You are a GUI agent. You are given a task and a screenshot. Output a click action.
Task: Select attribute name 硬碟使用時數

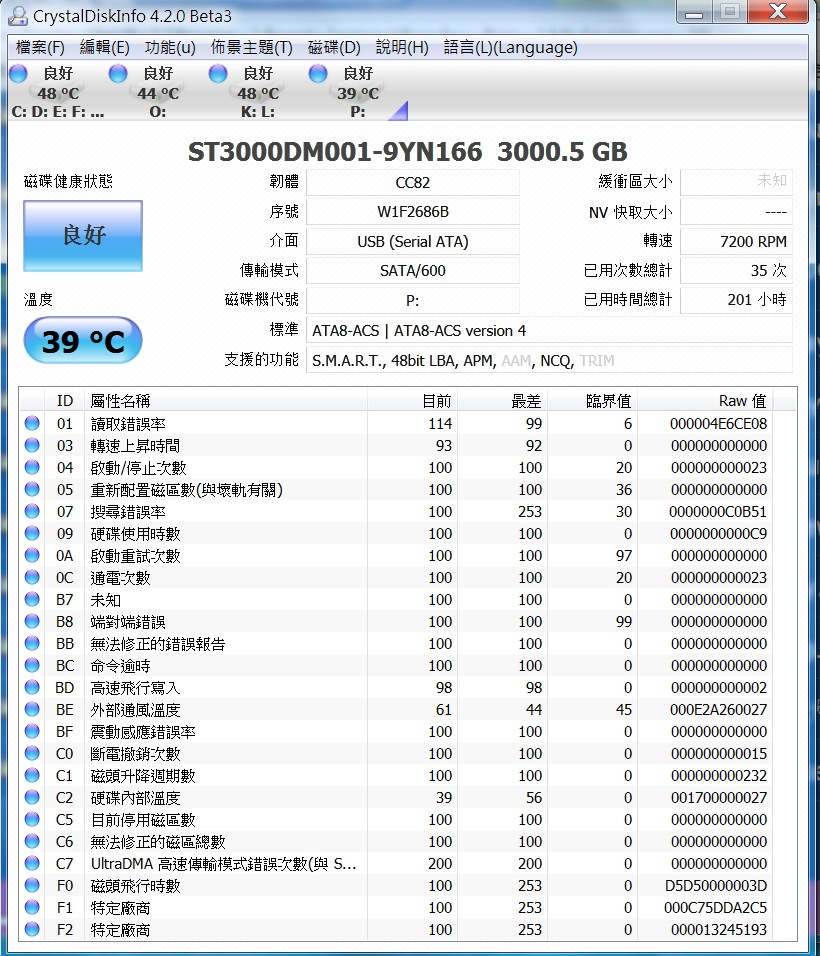coord(135,534)
